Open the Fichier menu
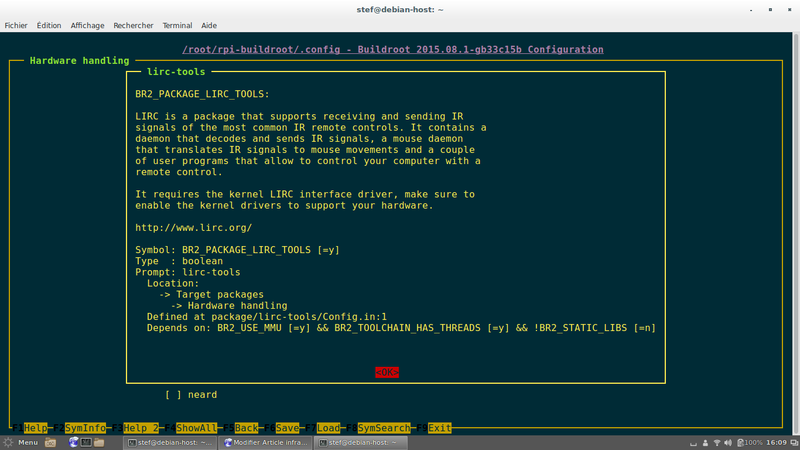This screenshot has height=450, width=800. click(x=16, y=26)
